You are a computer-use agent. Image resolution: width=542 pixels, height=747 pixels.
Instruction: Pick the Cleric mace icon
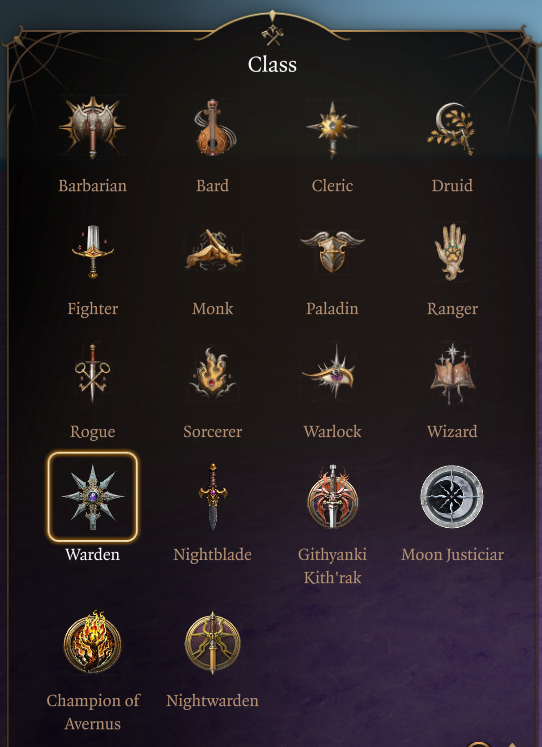click(332, 129)
